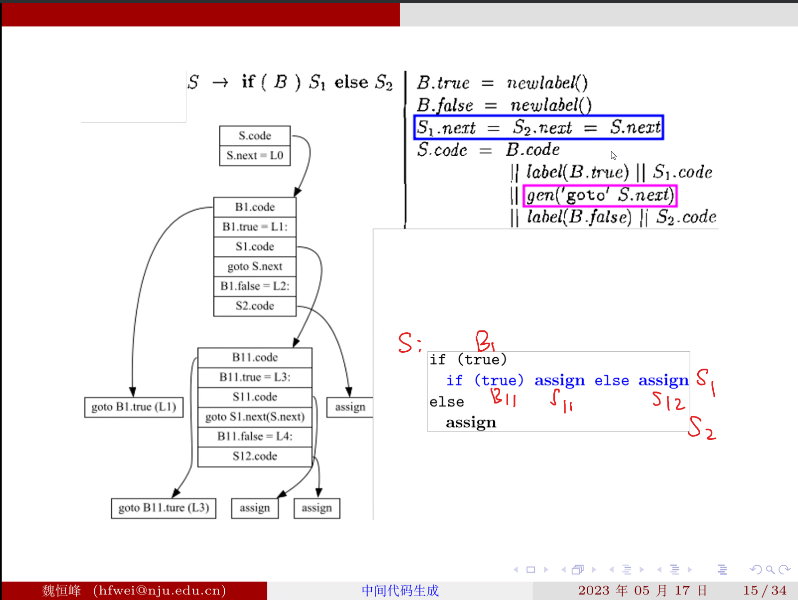Screen dimensions: 798x600
Task: Click the go-forward curved arrow icon
Action: click(x=784, y=569)
